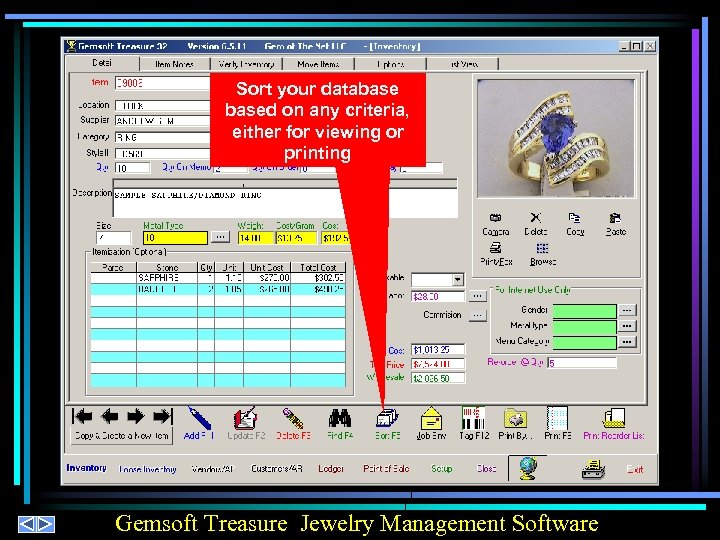
Task: Browse for a picture file
Action: pos(543,254)
